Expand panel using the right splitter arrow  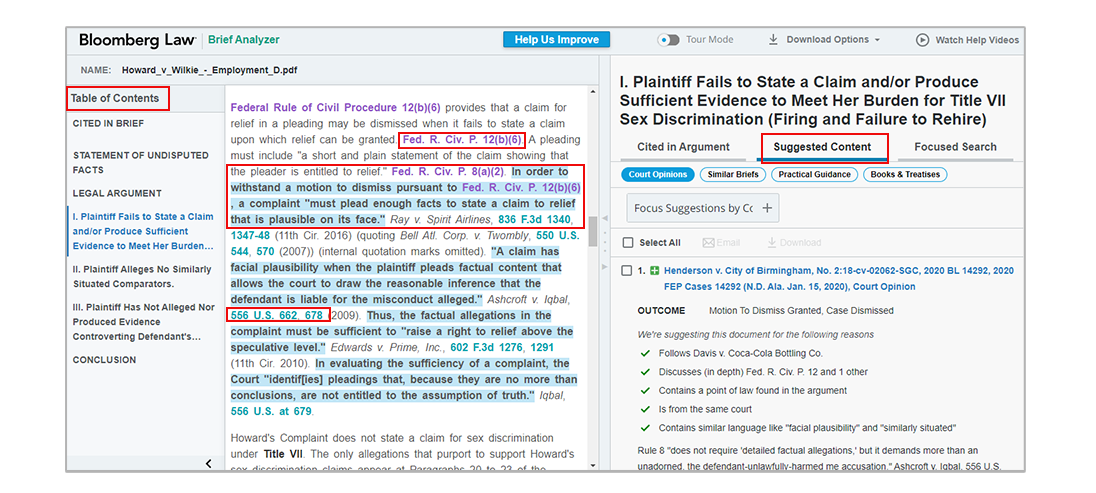605,267
